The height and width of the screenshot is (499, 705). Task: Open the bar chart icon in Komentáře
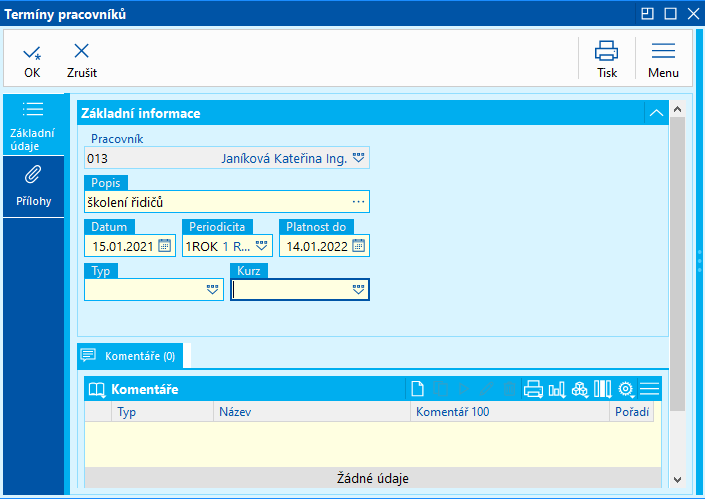(x=557, y=389)
